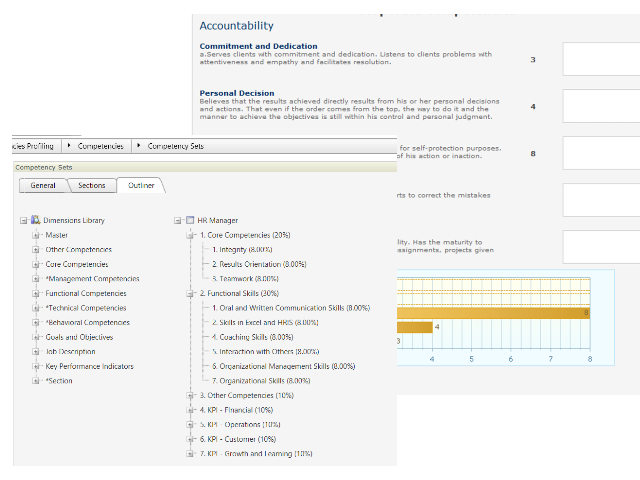Expand Core Competencies in Dimensions Library
The height and width of the screenshot is (480, 640).
coord(36,264)
